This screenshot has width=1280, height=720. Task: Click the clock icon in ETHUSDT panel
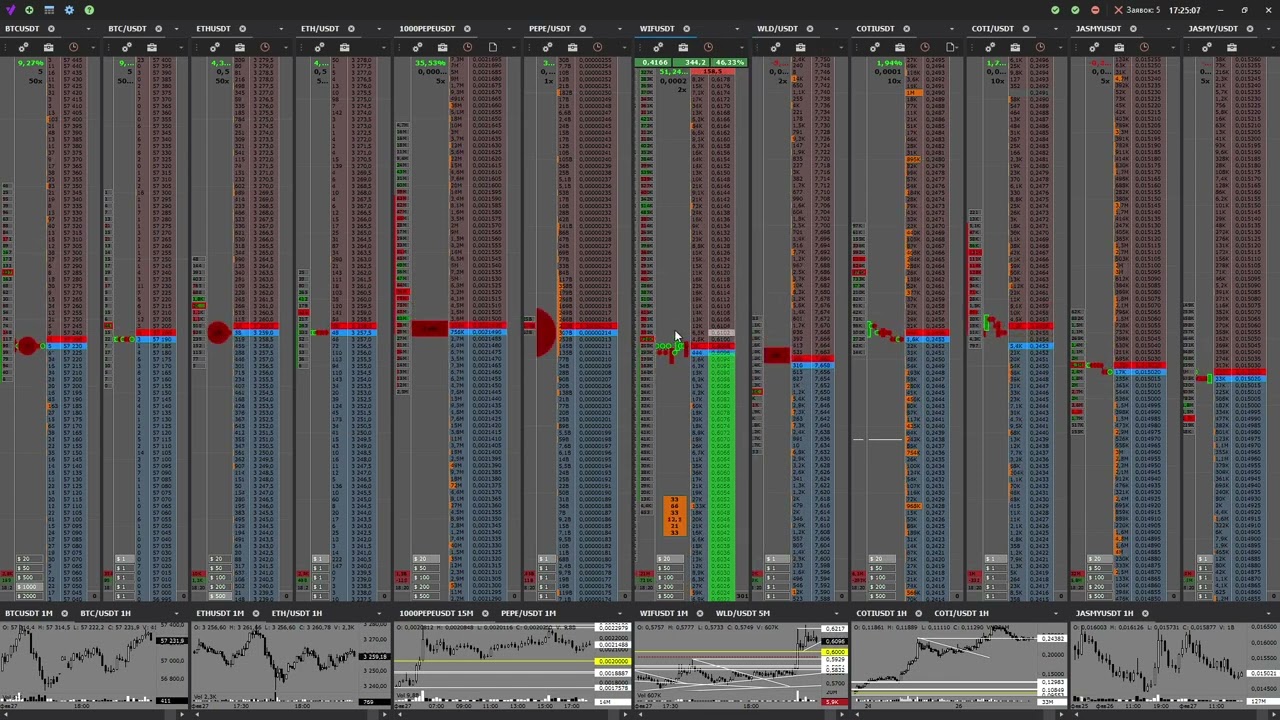(265, 47)
